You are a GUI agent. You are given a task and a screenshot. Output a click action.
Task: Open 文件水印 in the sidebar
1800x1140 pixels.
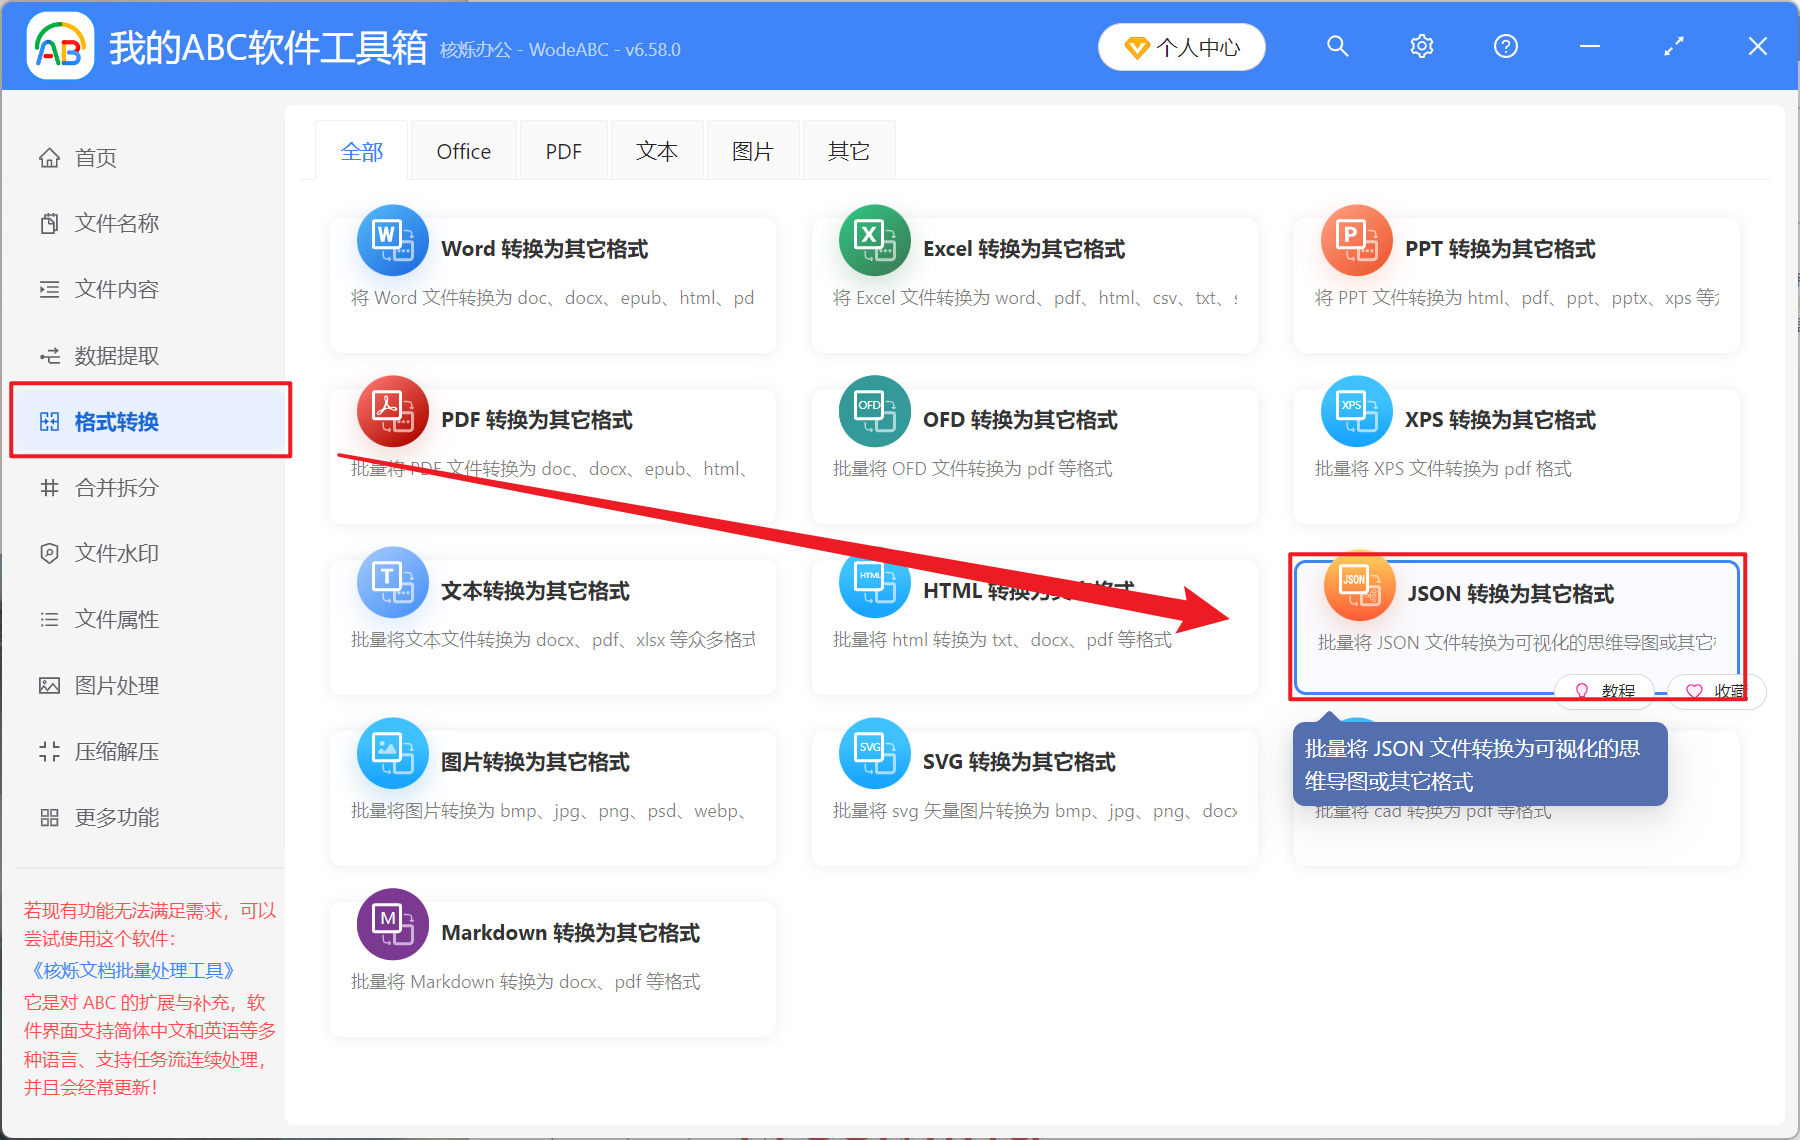115,552
